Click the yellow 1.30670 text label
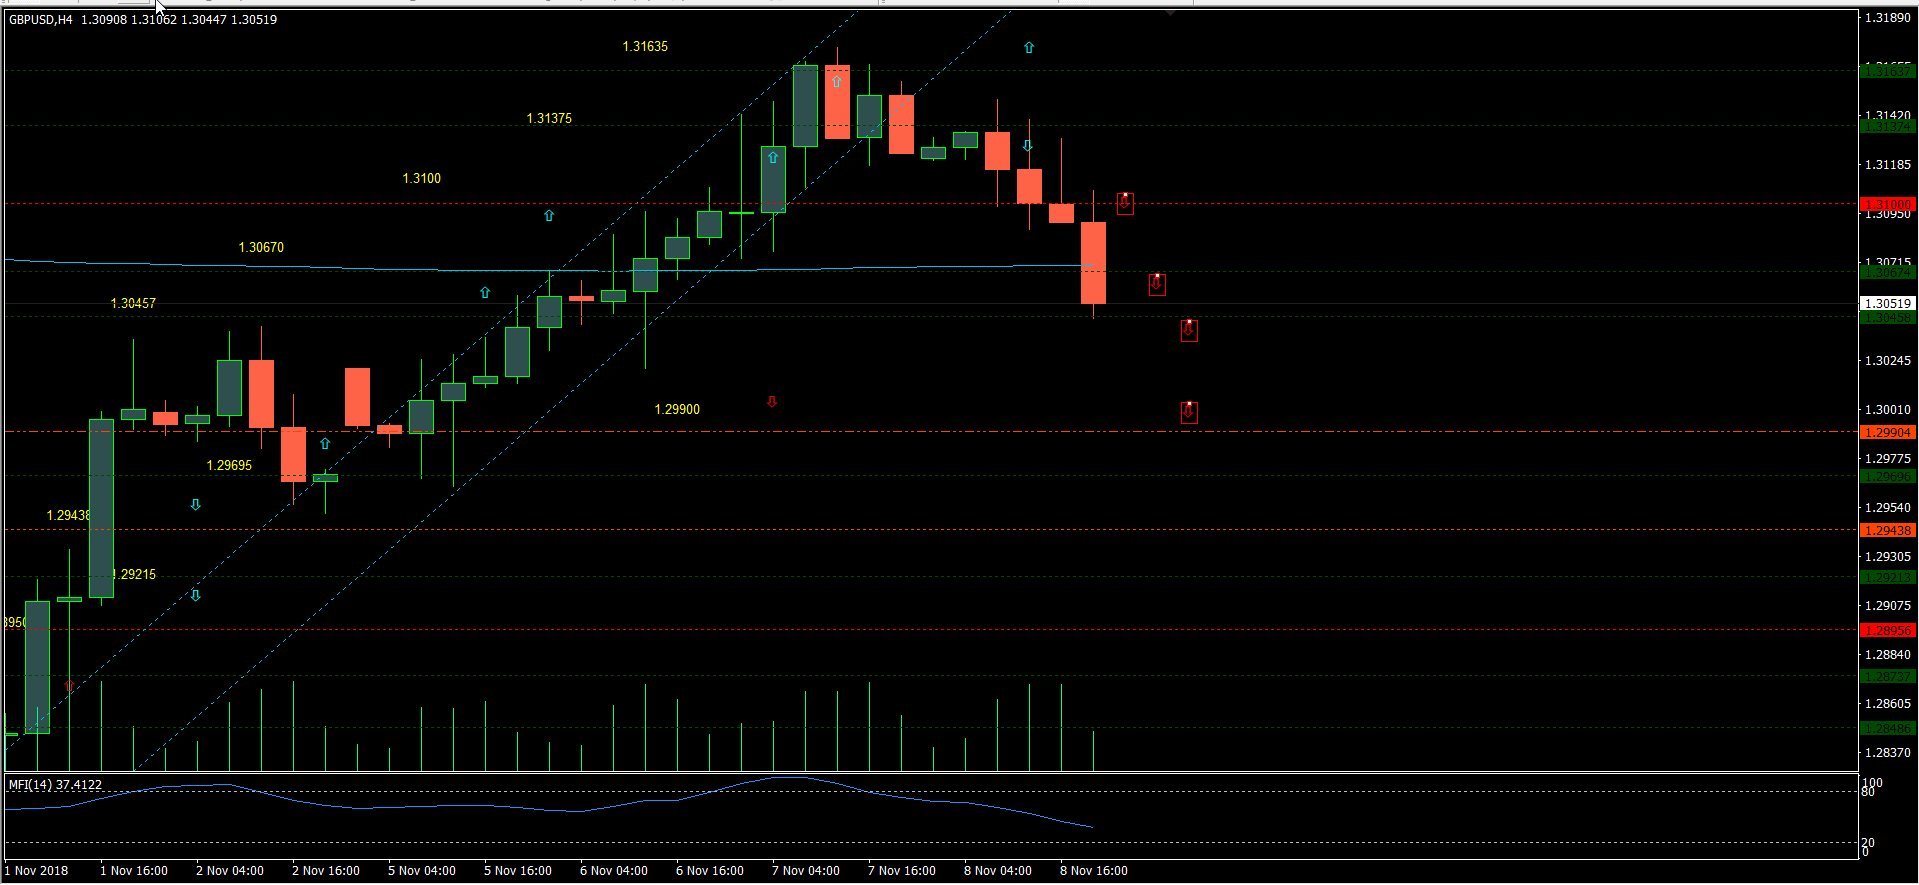 click(x=261, y=248)
